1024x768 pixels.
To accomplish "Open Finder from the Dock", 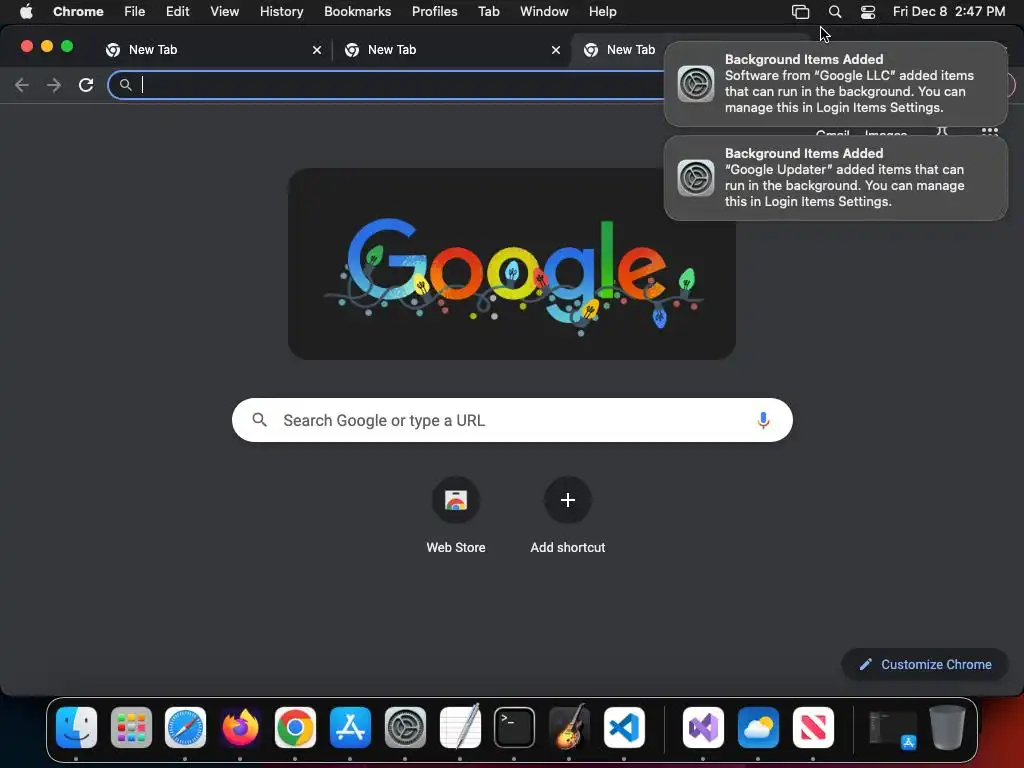I will 76,728.
